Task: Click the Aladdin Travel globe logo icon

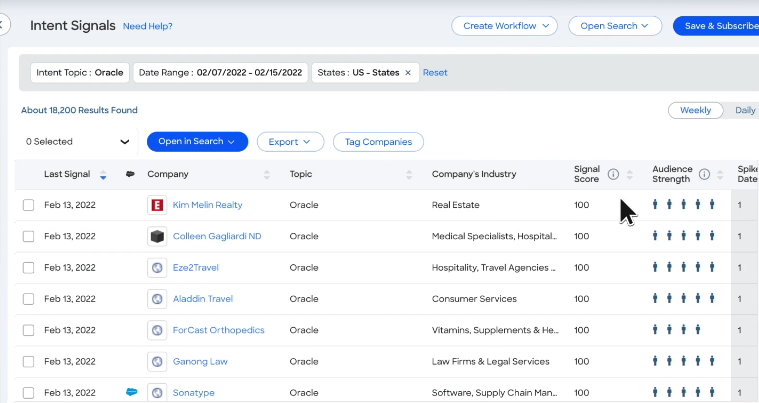Action: [x=157, y=299]
